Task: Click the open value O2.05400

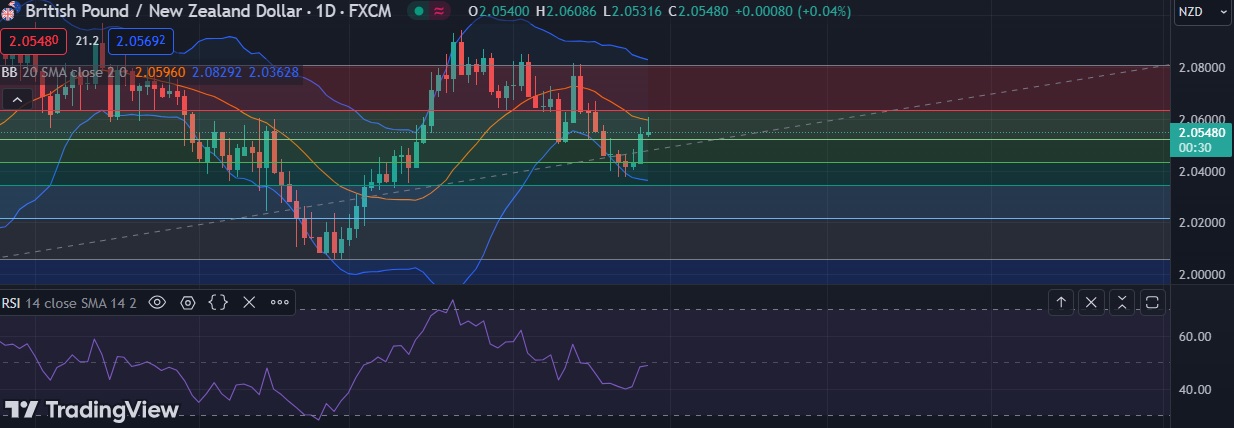Action: pyautogui.click(x=499, y=11)
